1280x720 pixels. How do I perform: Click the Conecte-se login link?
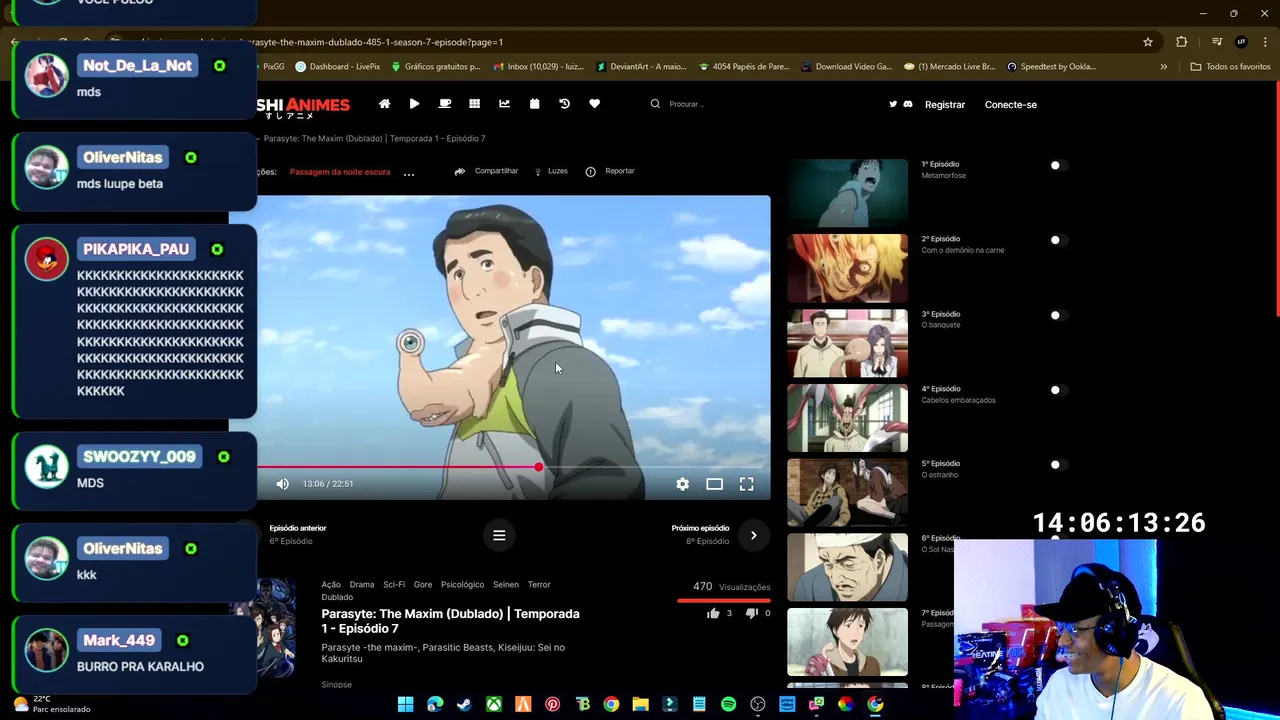(x=1011, y=104)
